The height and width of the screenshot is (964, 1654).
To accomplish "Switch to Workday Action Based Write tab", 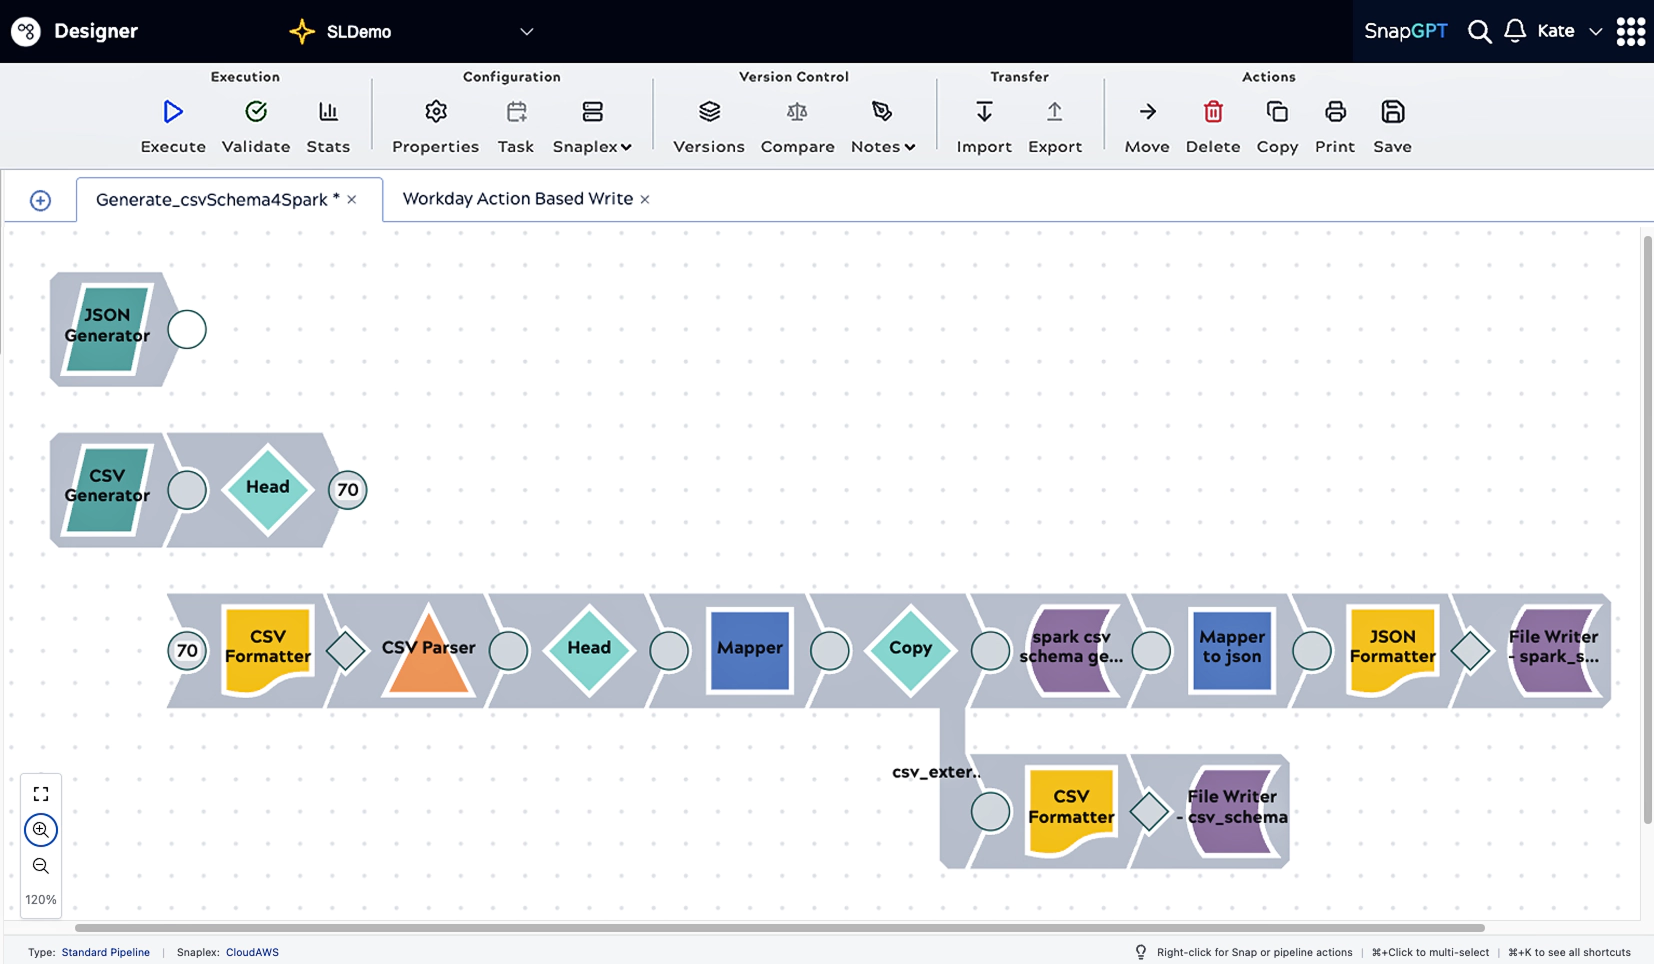I will (517, 199).
